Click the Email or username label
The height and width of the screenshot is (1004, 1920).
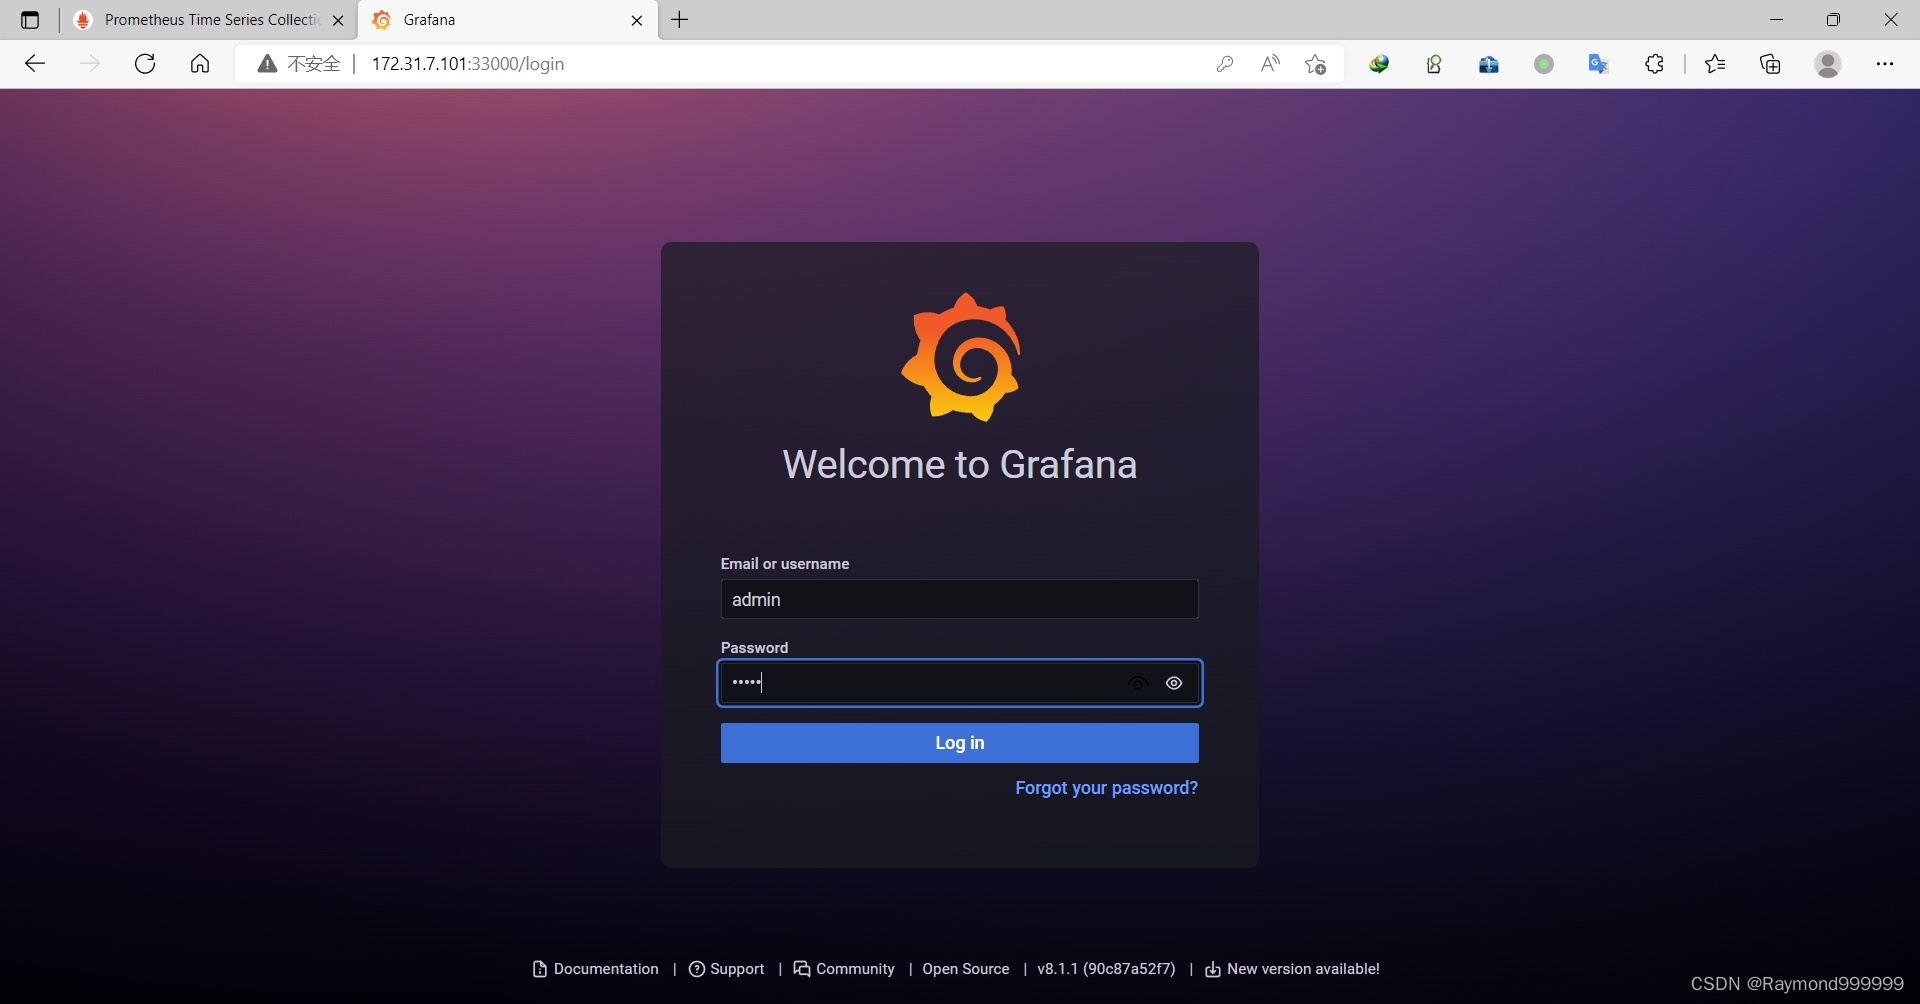[785, 564]
